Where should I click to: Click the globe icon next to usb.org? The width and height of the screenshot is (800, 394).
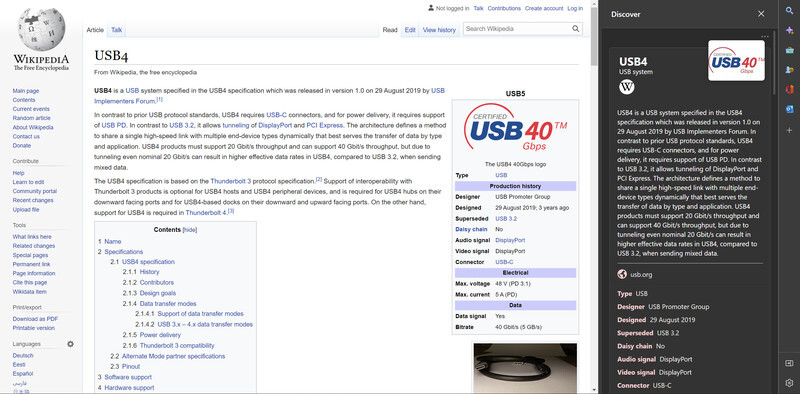click(x=621, y=275)
